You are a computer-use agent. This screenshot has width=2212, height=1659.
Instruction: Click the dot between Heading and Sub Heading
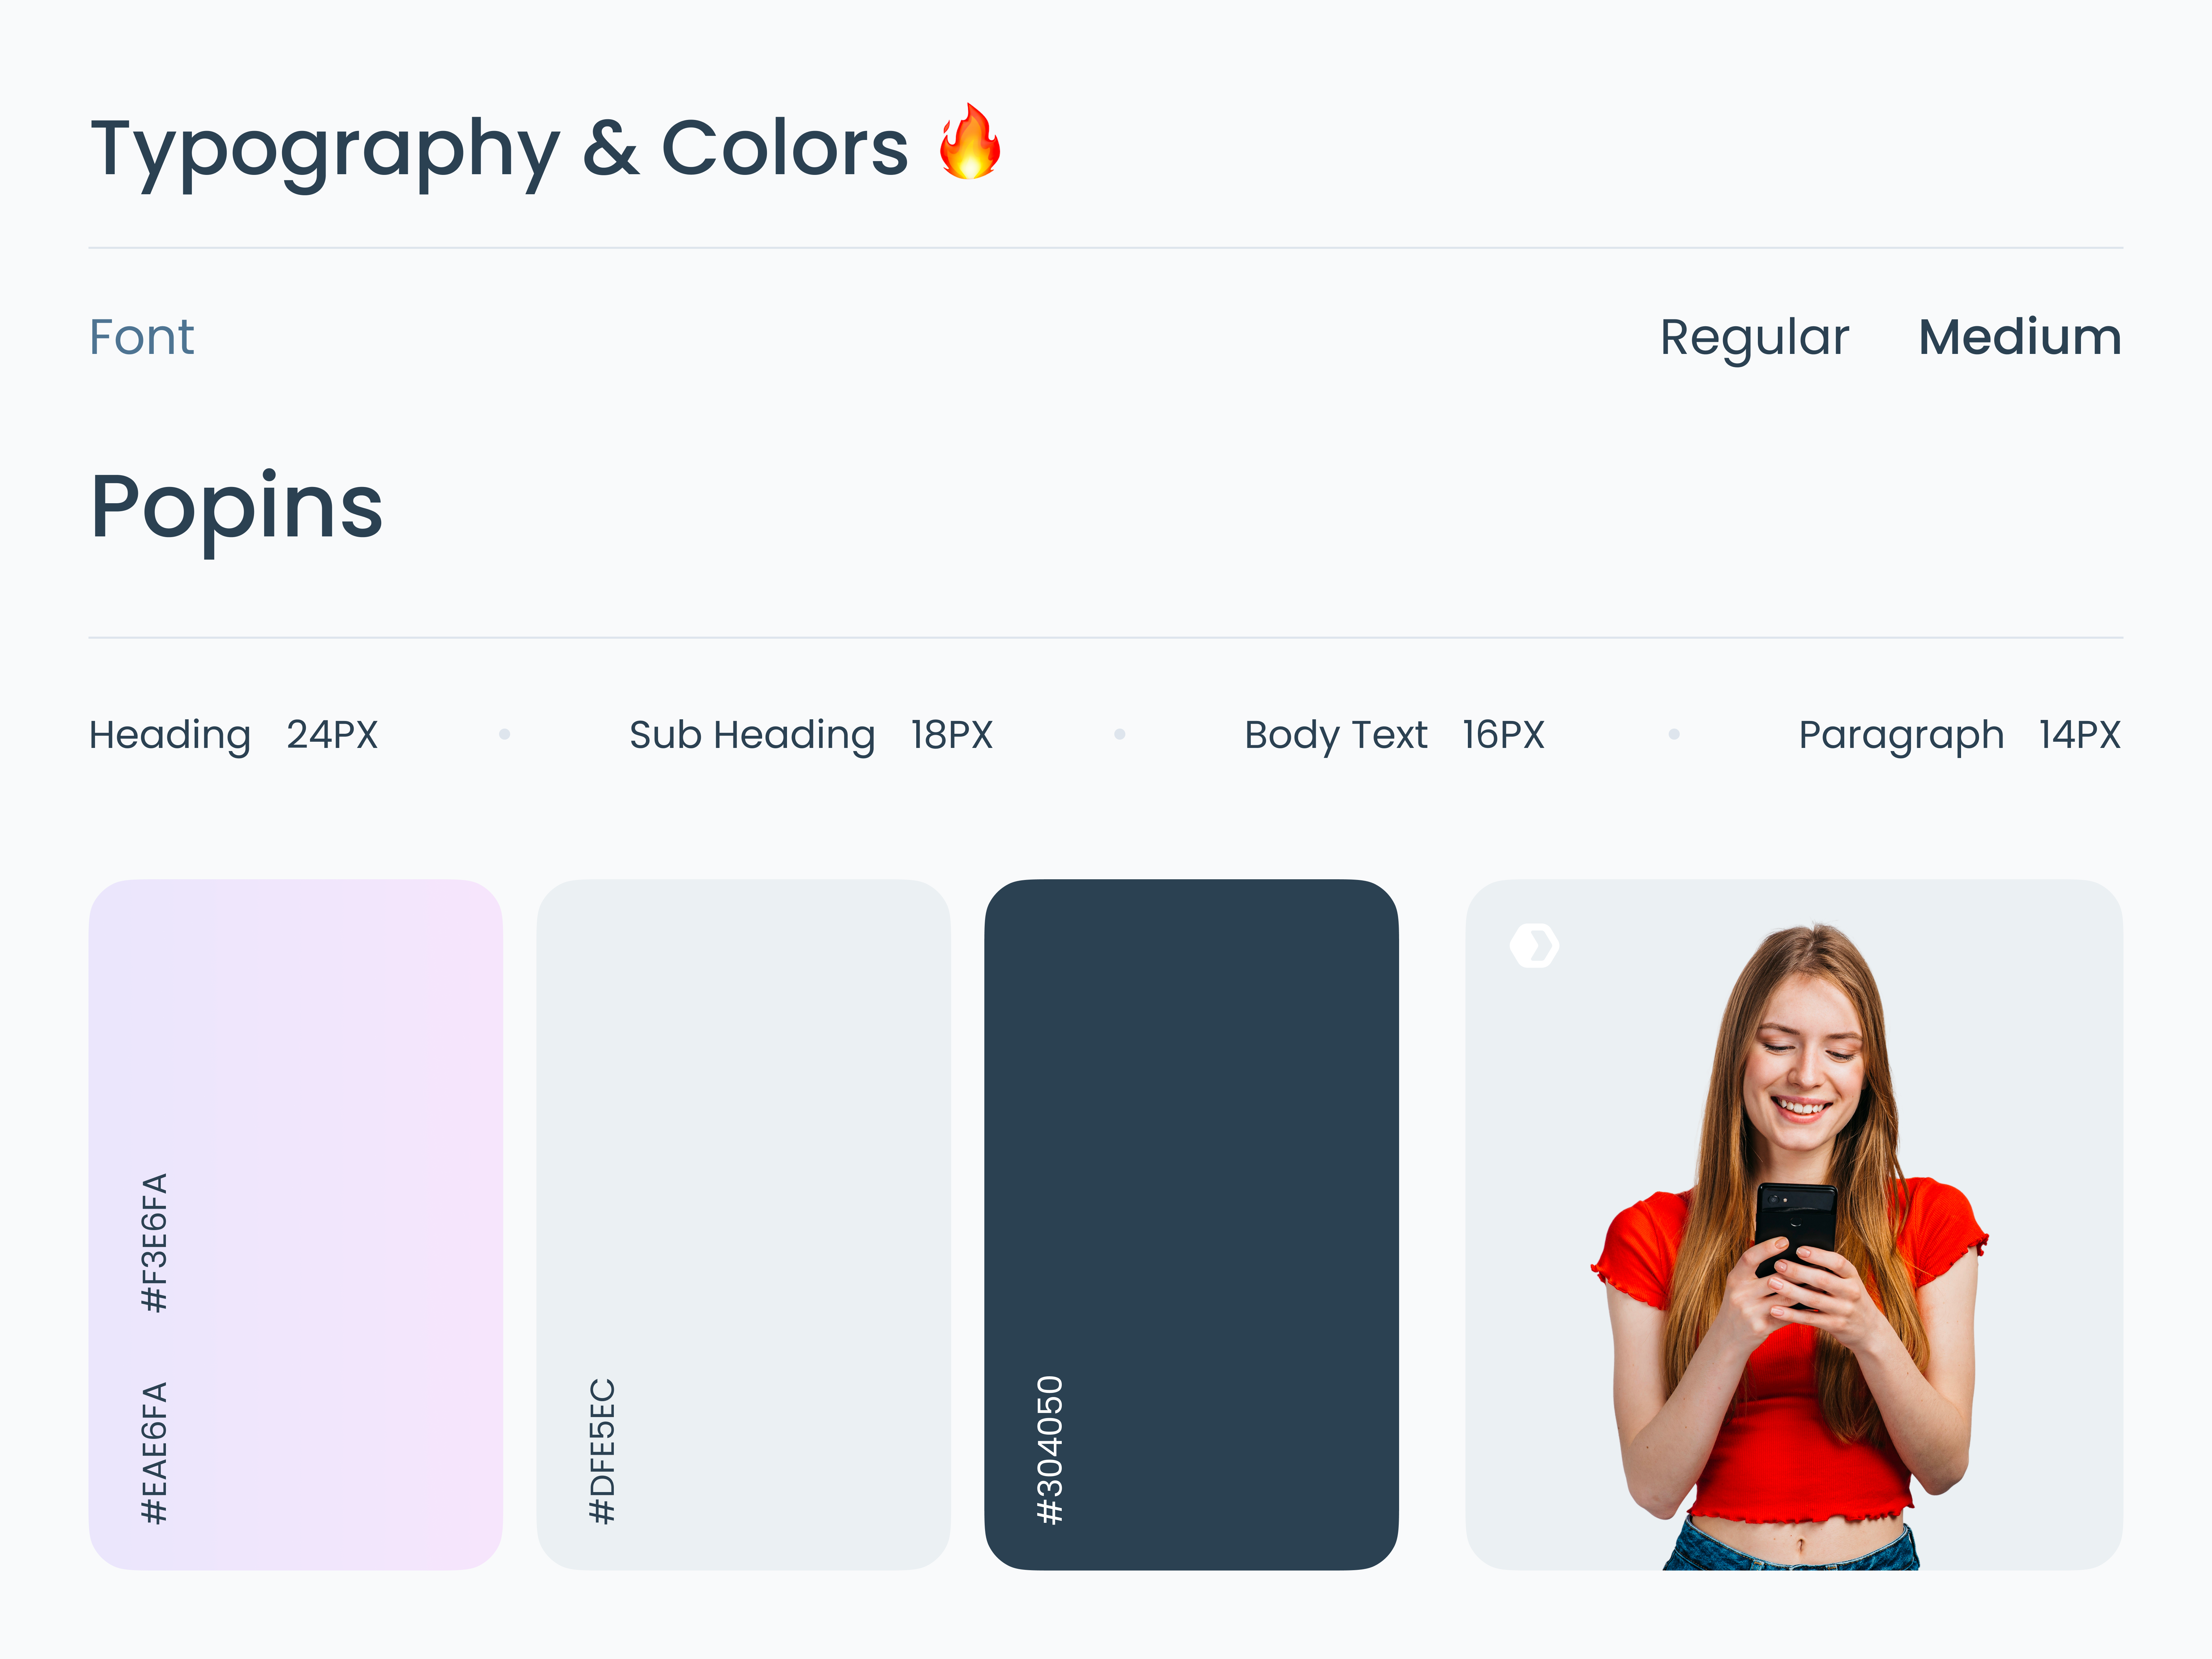pos(505,735)
